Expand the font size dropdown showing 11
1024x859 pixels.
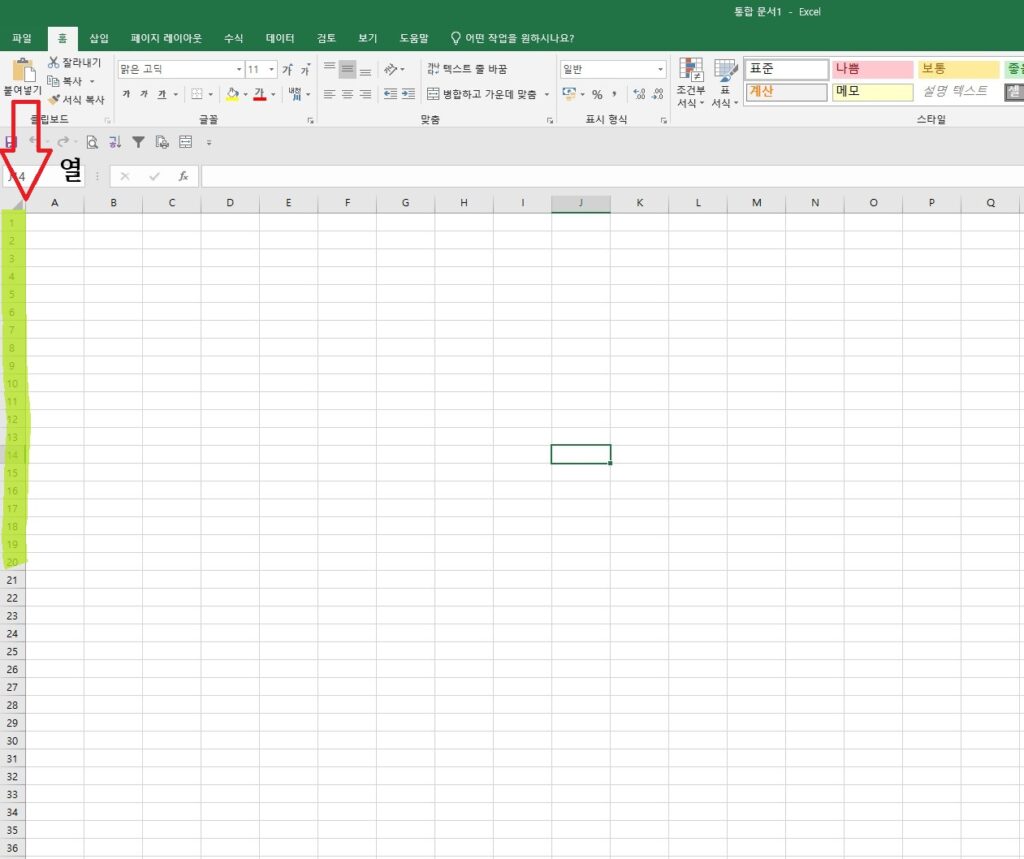tap(272, 69)
